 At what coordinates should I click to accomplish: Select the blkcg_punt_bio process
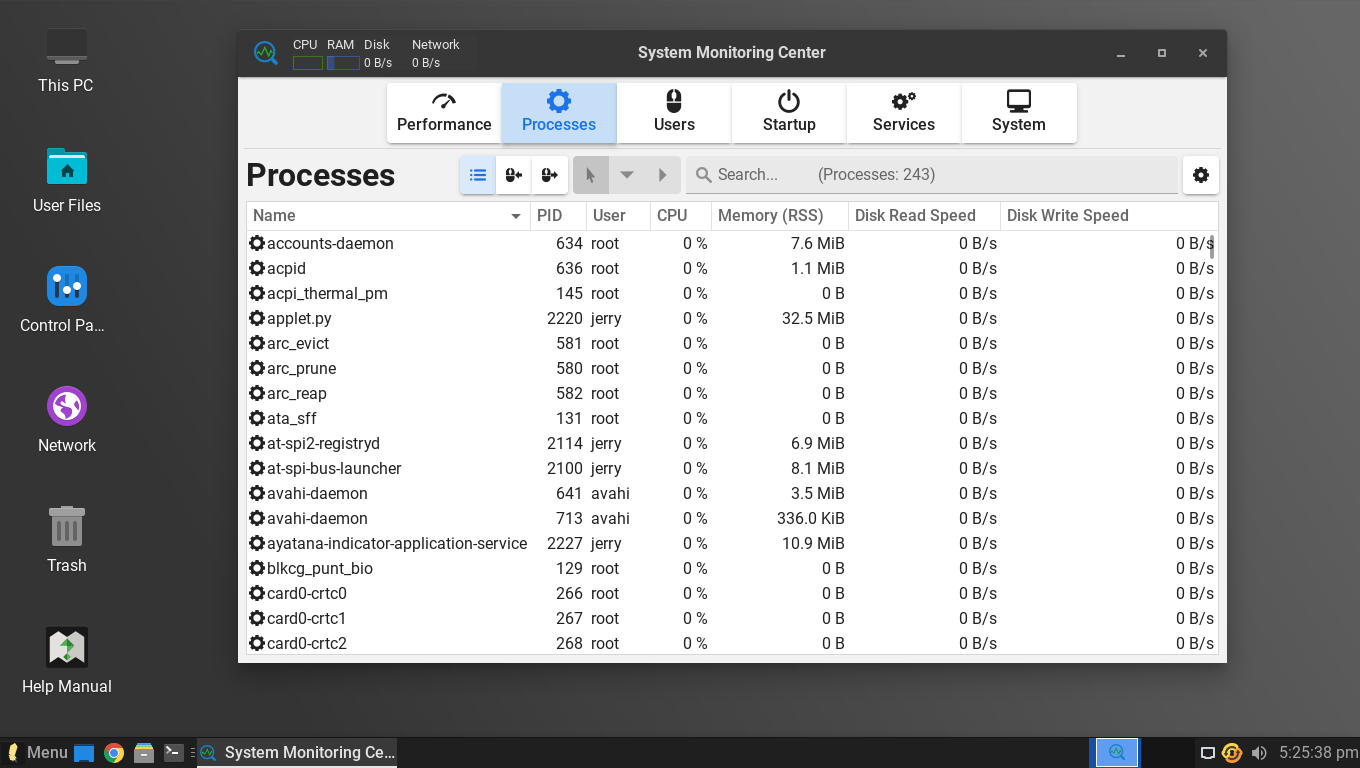pyautogui.click(x=732, y=568)
